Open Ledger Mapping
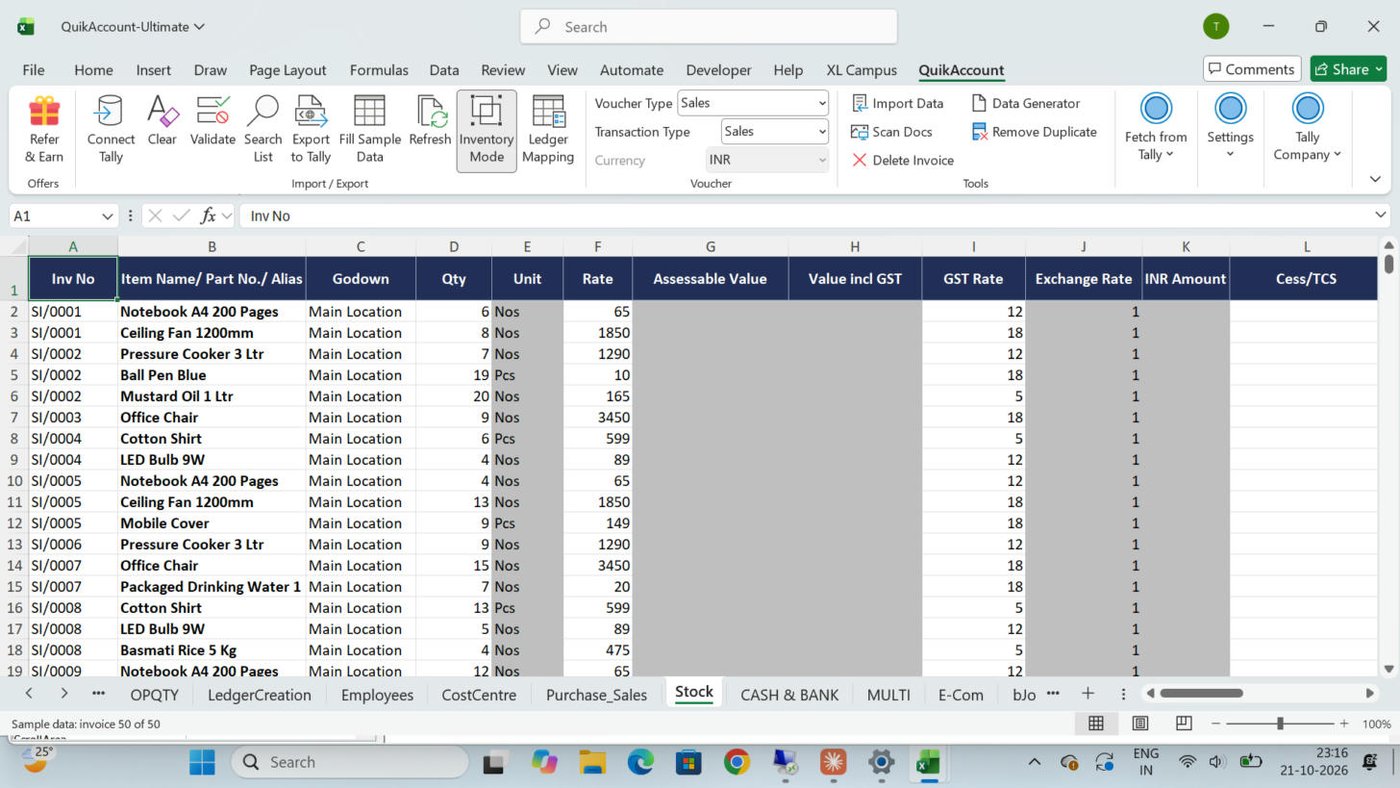 pos(548,130)
